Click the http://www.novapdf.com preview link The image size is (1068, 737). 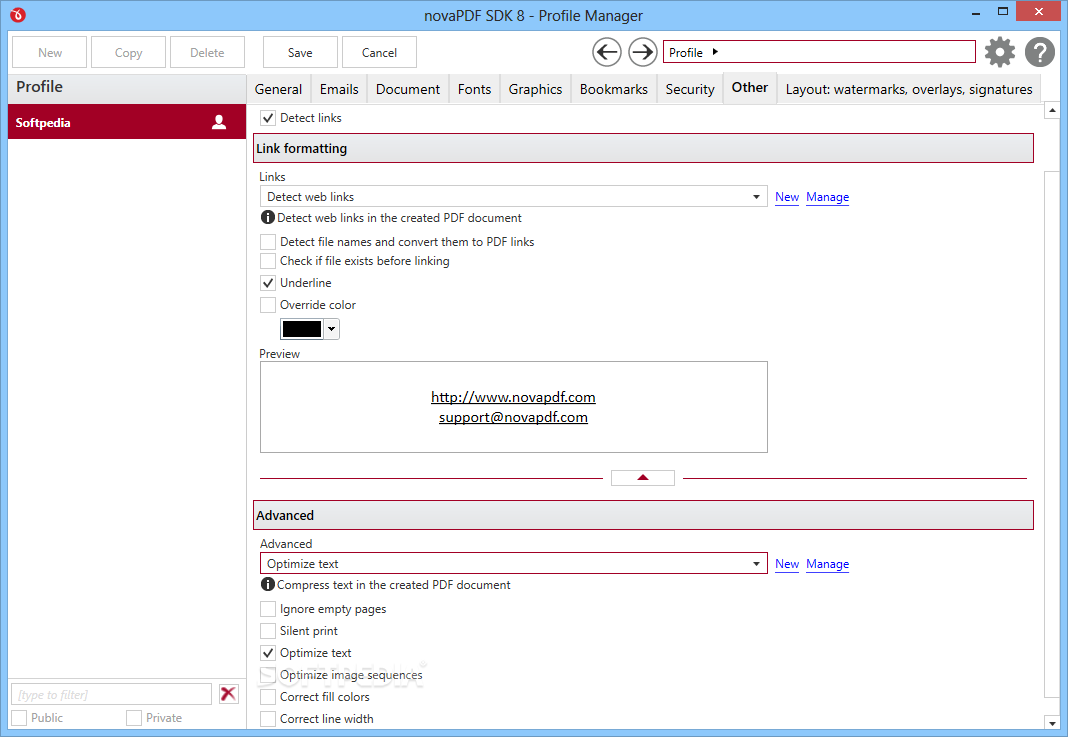(513, 397)
